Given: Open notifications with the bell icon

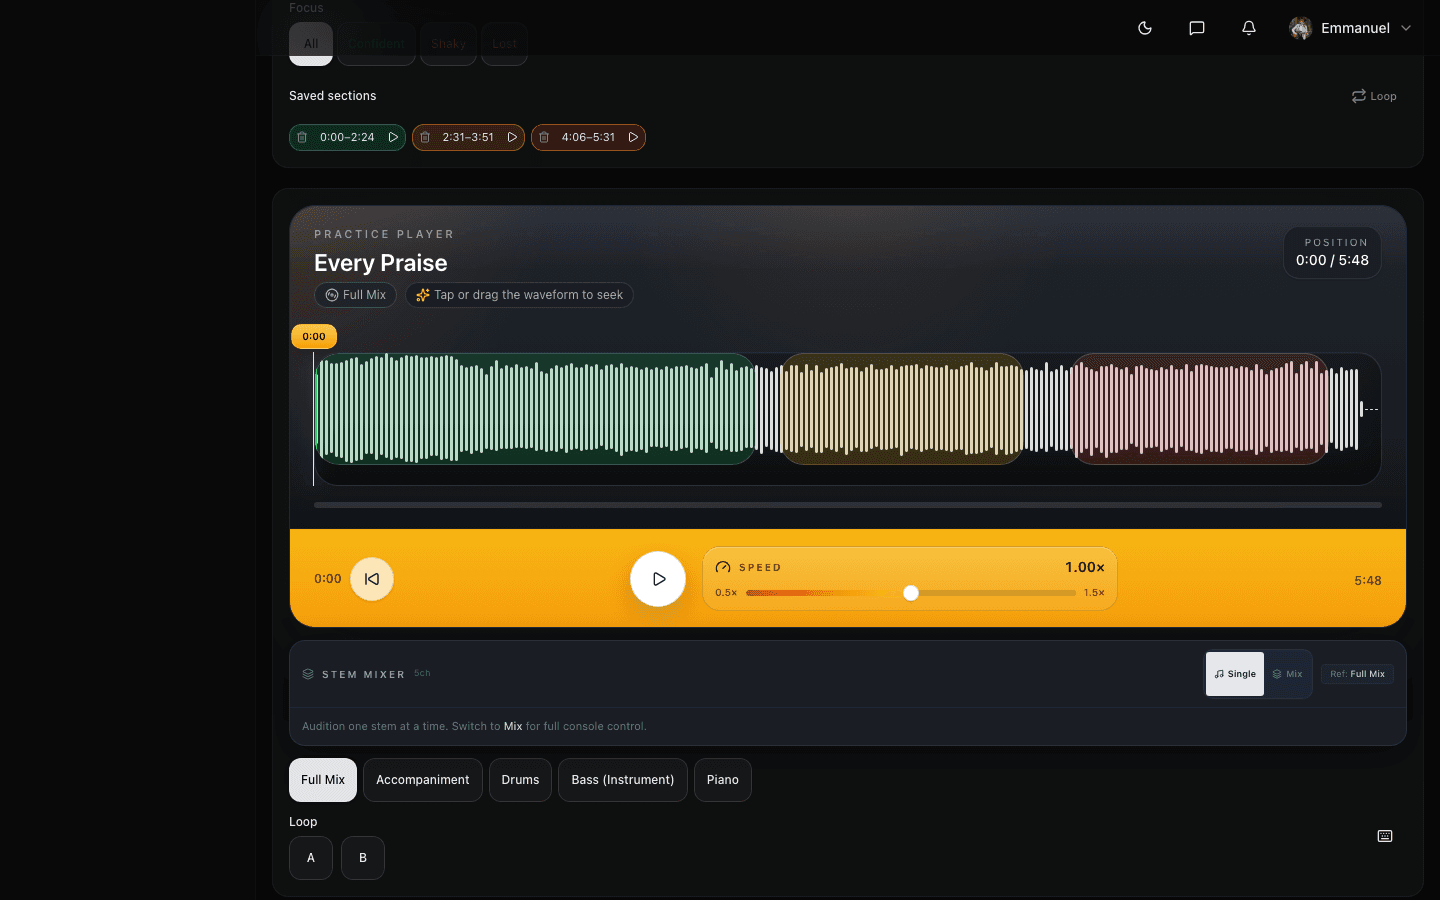Looking at the screenshot, I should 1248,28.
